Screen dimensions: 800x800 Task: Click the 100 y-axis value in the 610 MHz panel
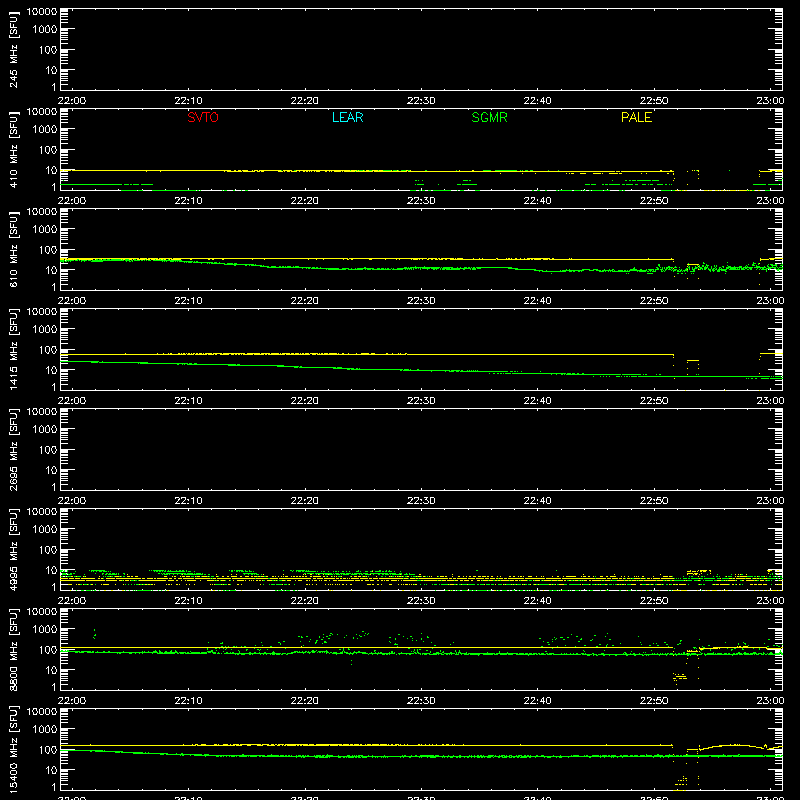pos(48,249)
